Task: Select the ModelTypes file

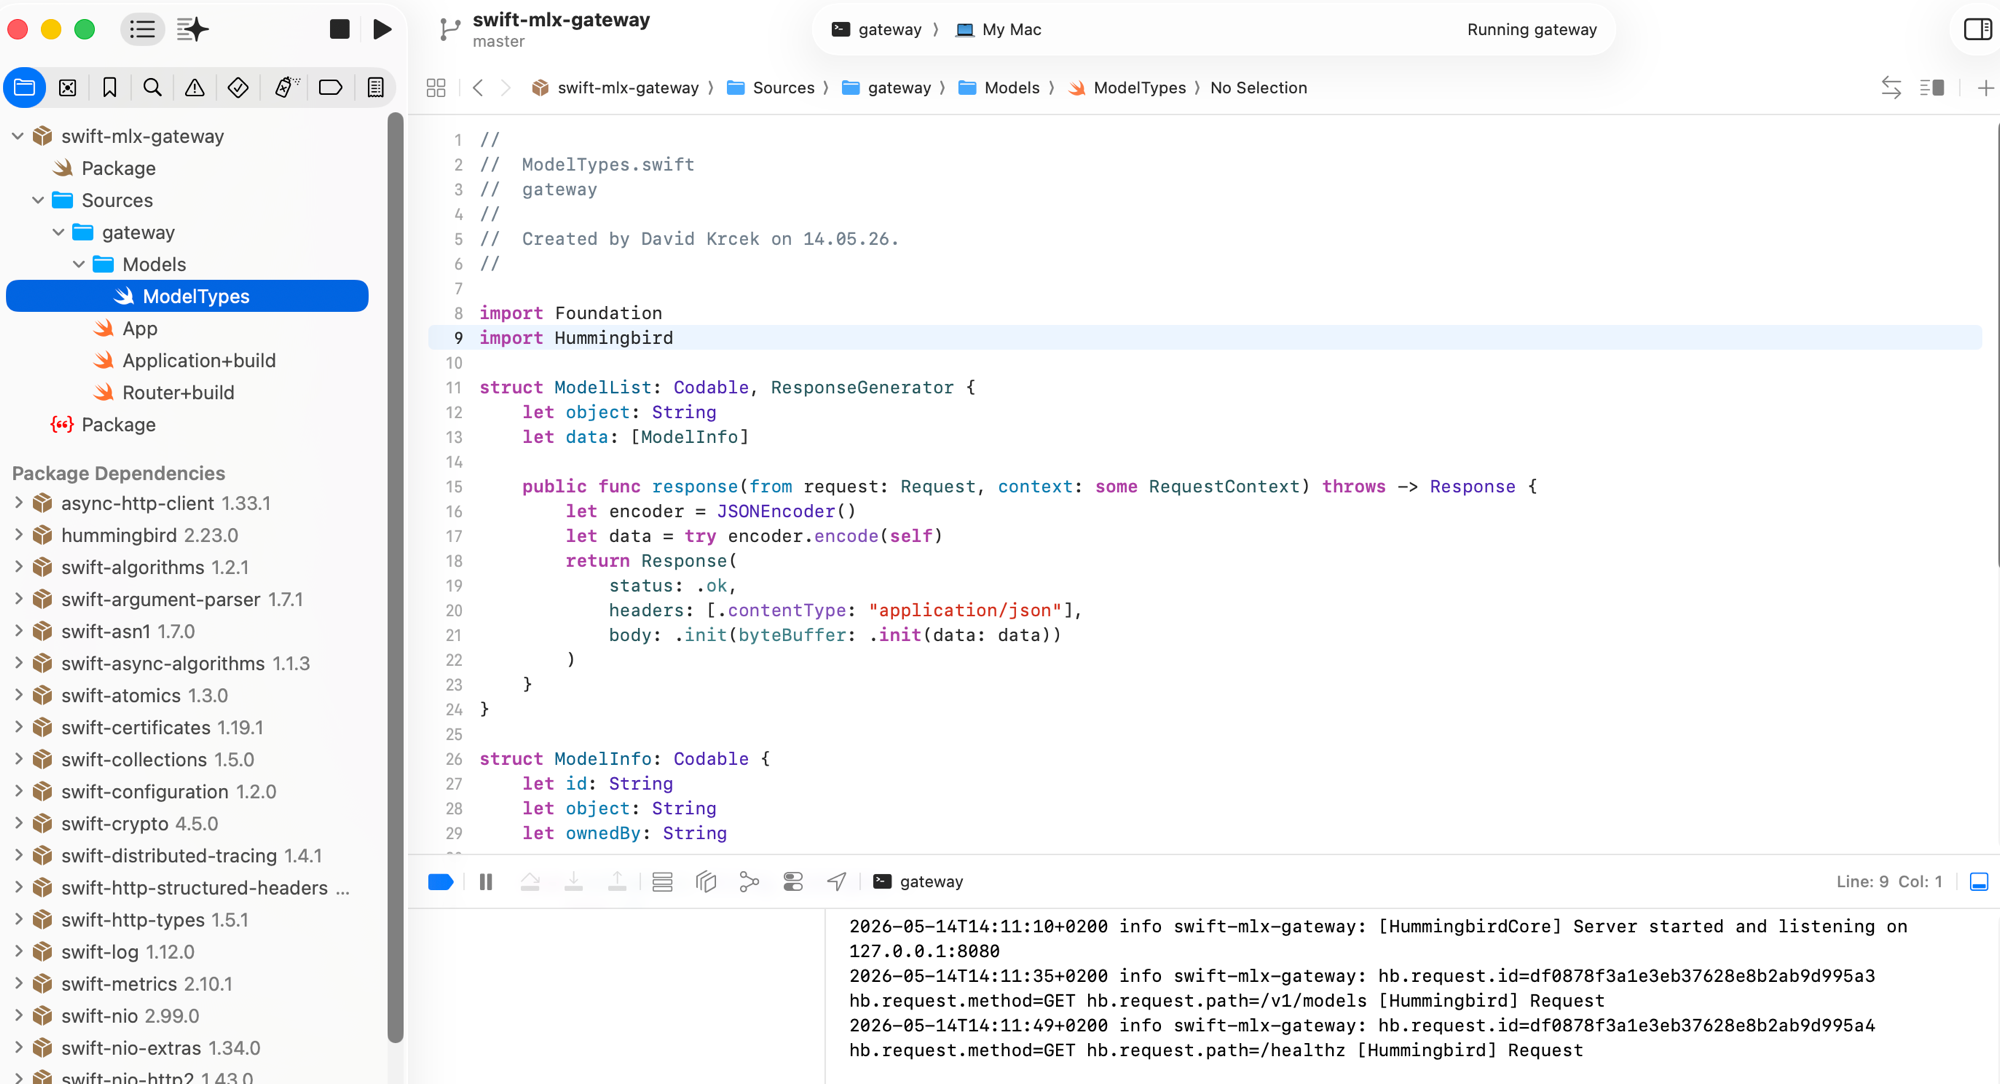Action: point(187,296)
